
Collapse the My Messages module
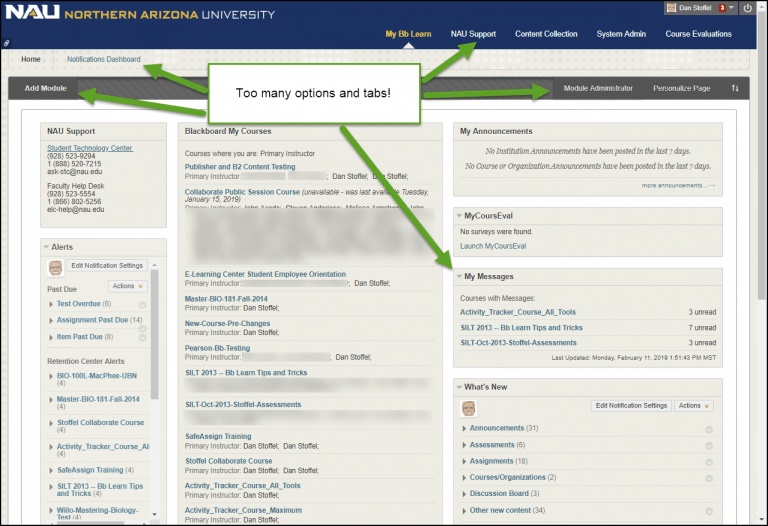pos(458,276)
